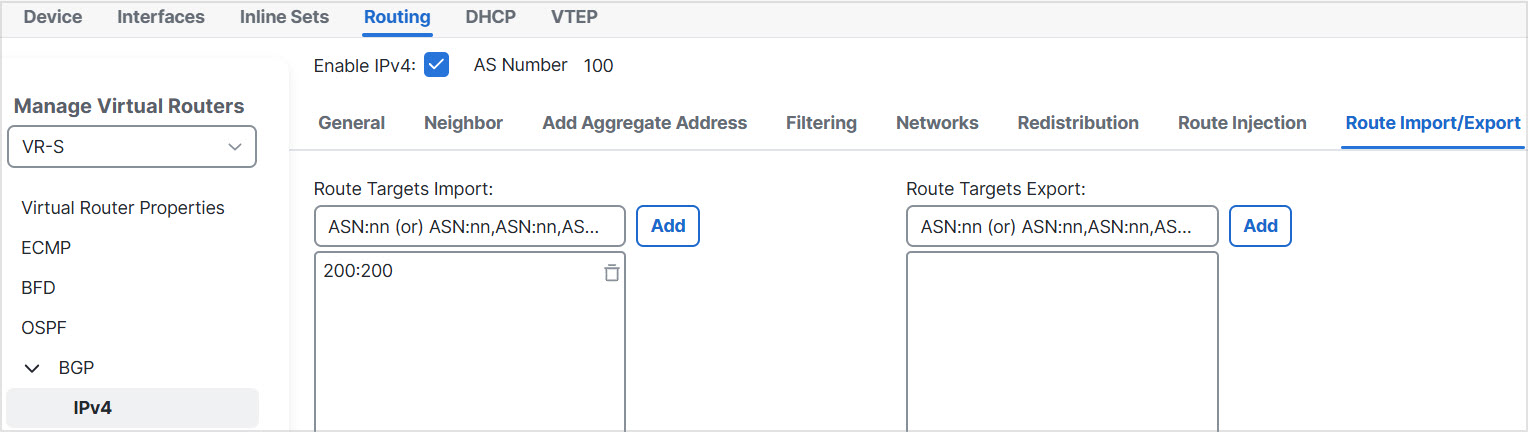Open the Route Injection tab
The height and width of the screenshot is (432, 1528).
(x=1241, y=123)
